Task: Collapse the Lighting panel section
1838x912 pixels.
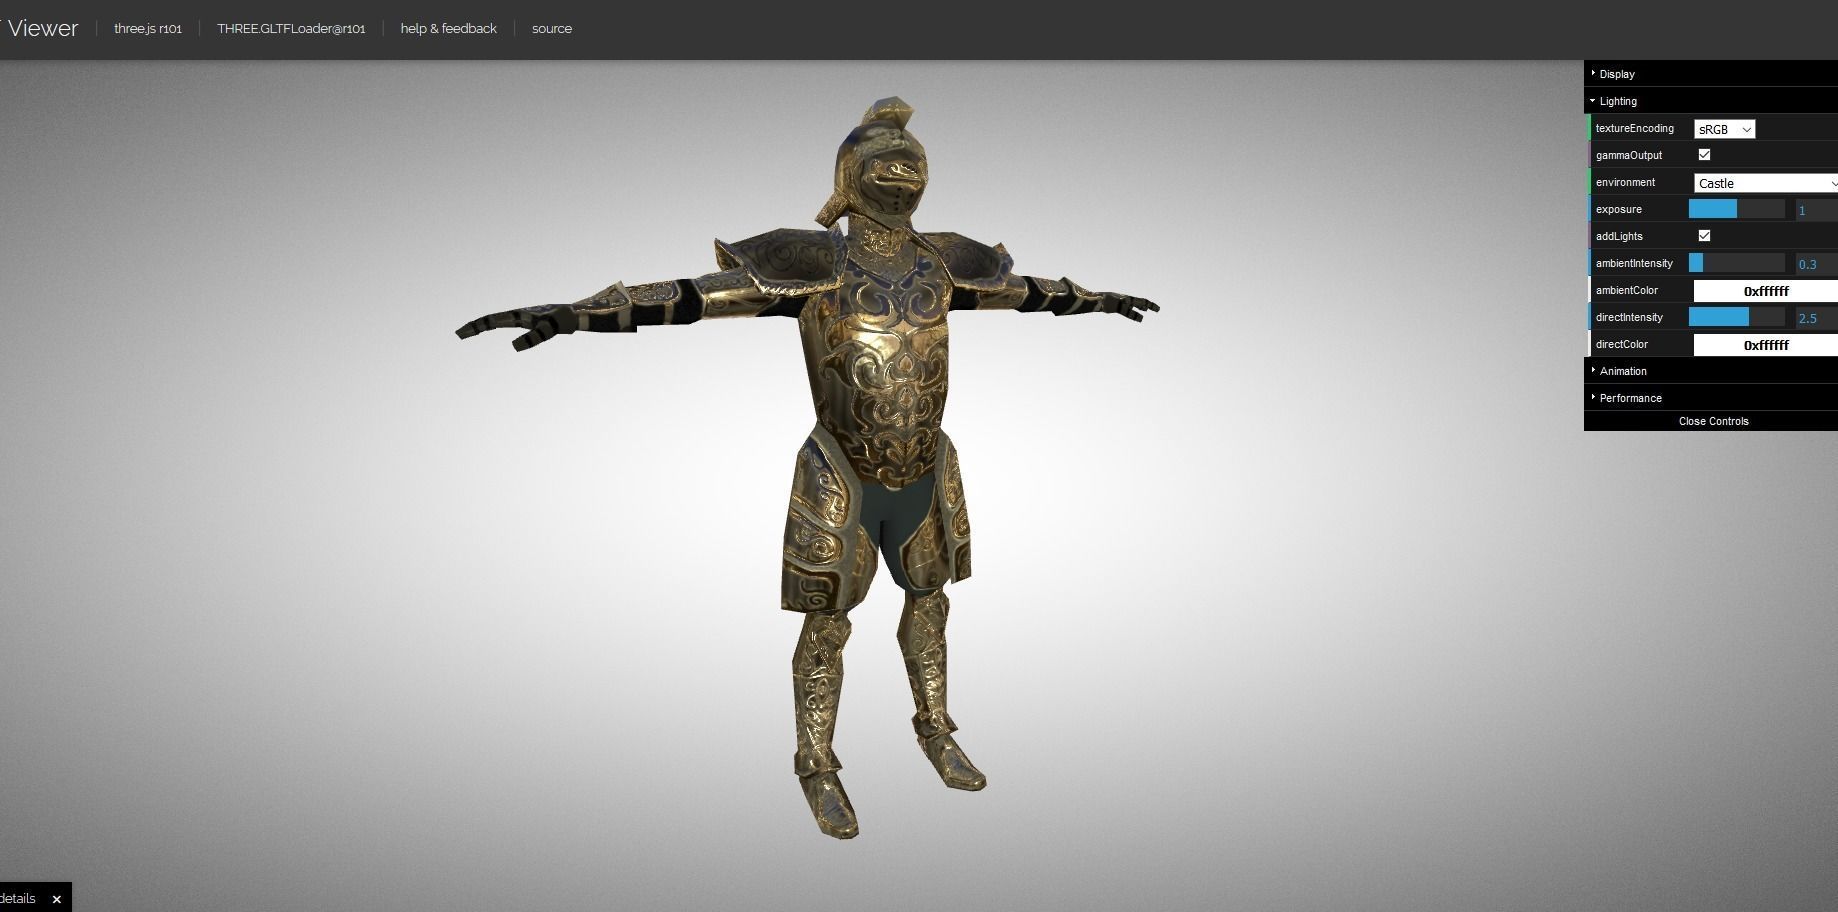Action: [1617, 101]
